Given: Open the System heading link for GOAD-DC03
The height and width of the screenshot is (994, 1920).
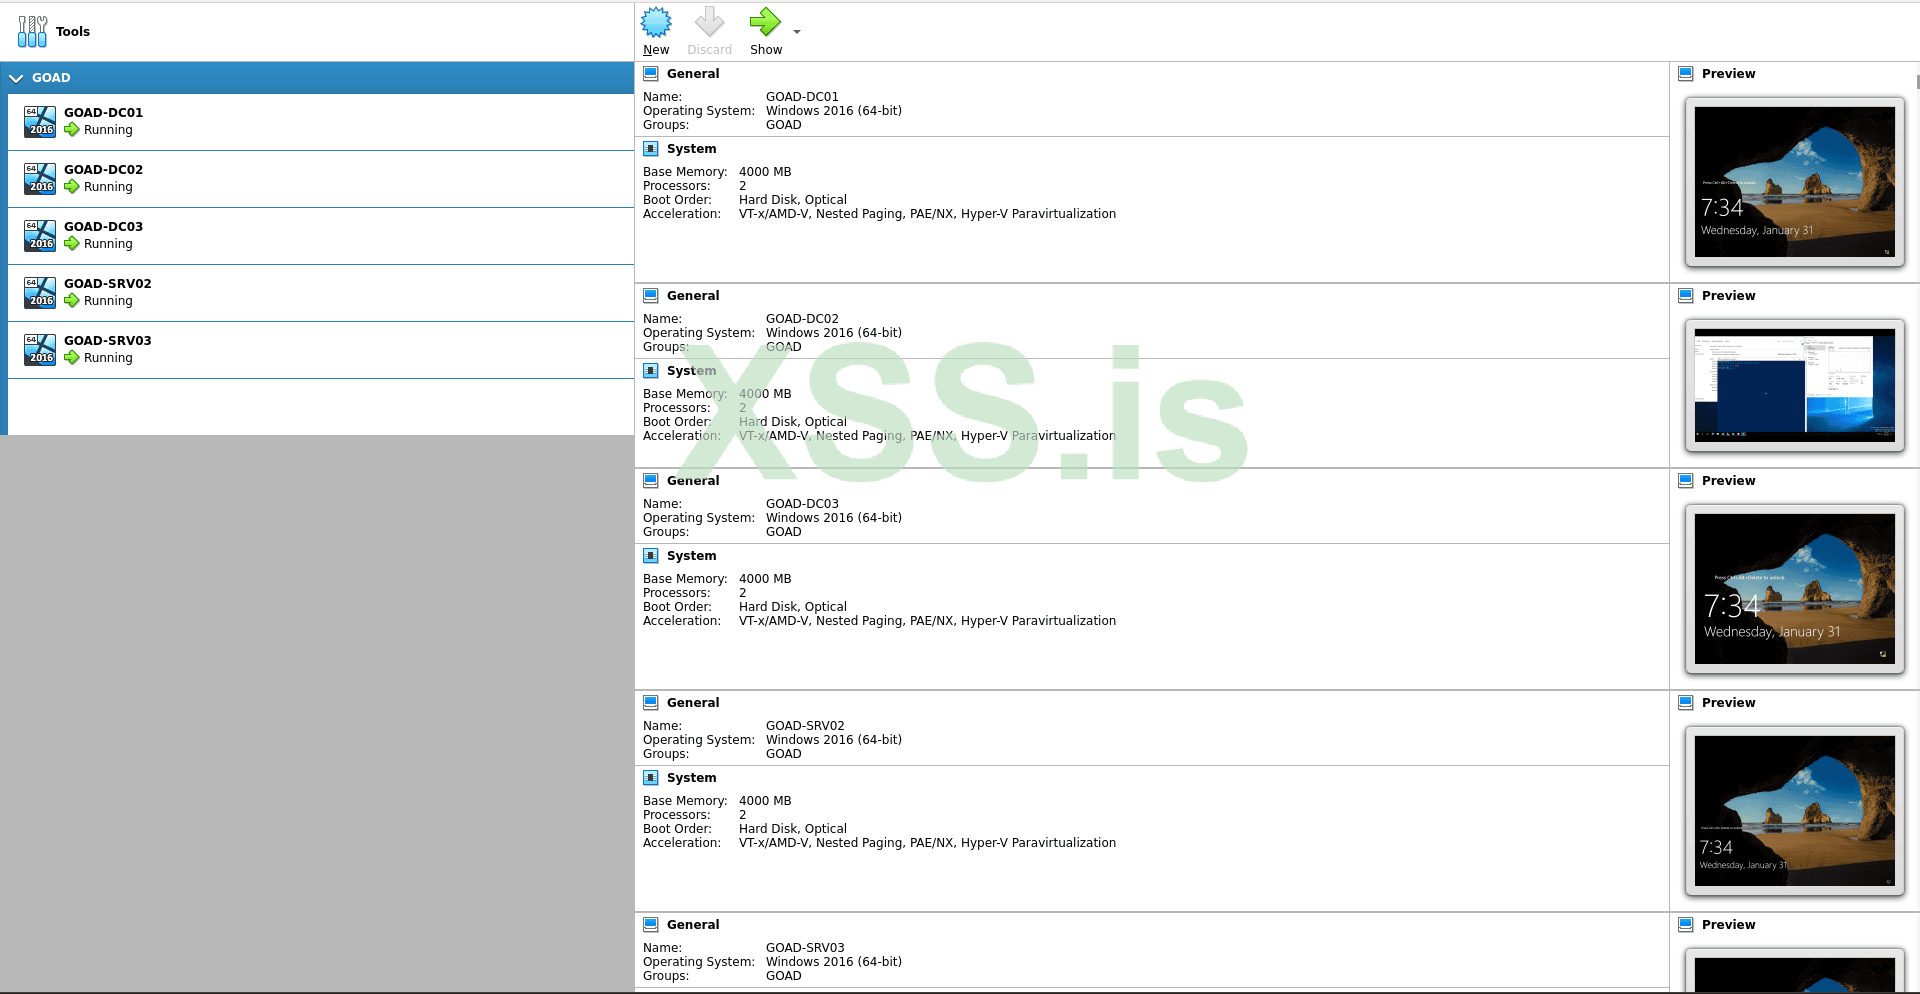Looking at the screenshot, I should click(x=691, y=556).
